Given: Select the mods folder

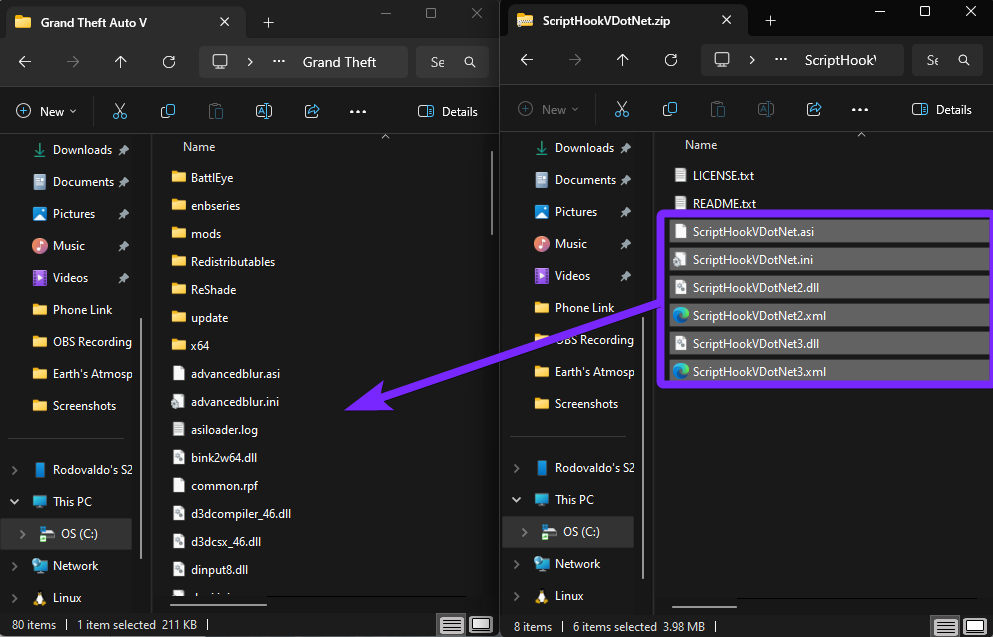Looking at the screenshot, I should click(x=206, y=234).
